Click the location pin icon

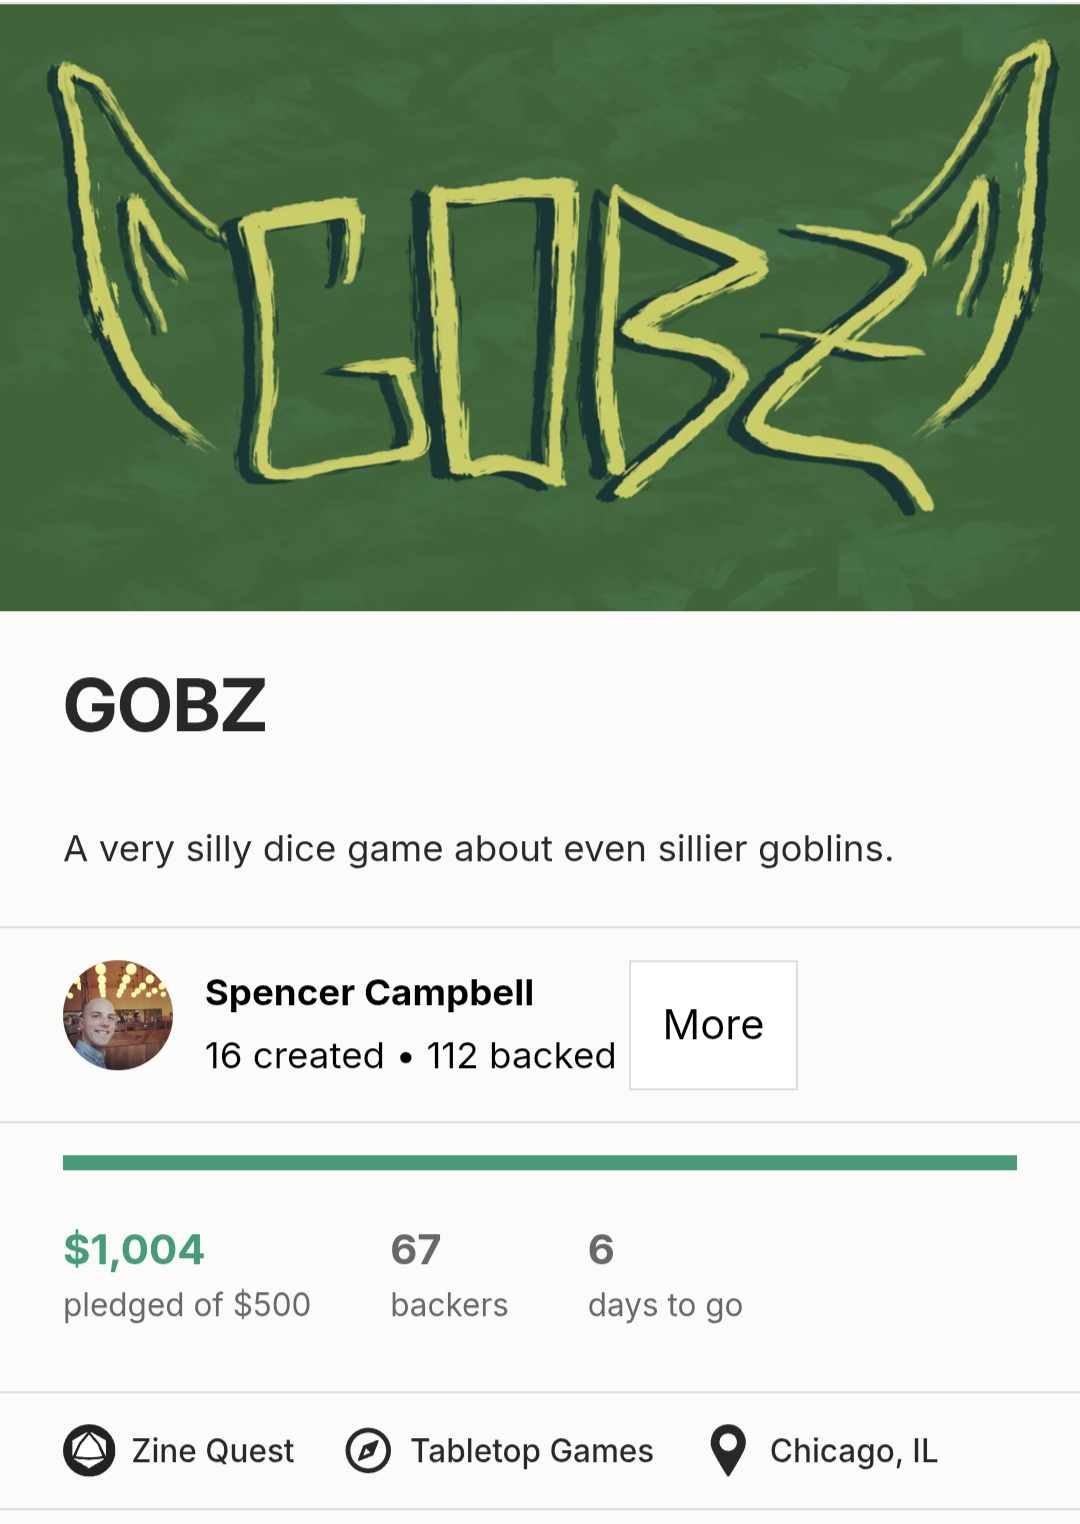(728, 1450)
